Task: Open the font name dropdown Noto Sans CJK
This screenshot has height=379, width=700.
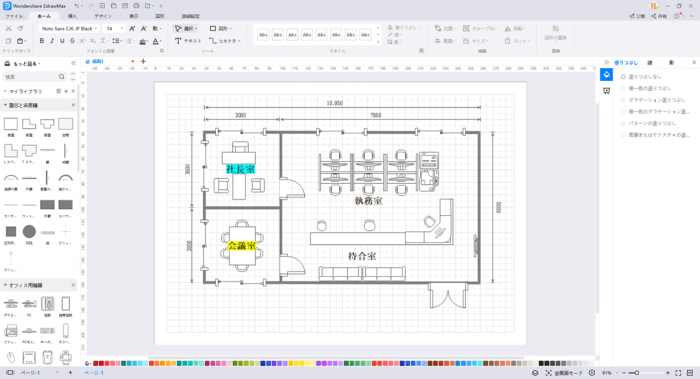Action: [x=69, y=28]
